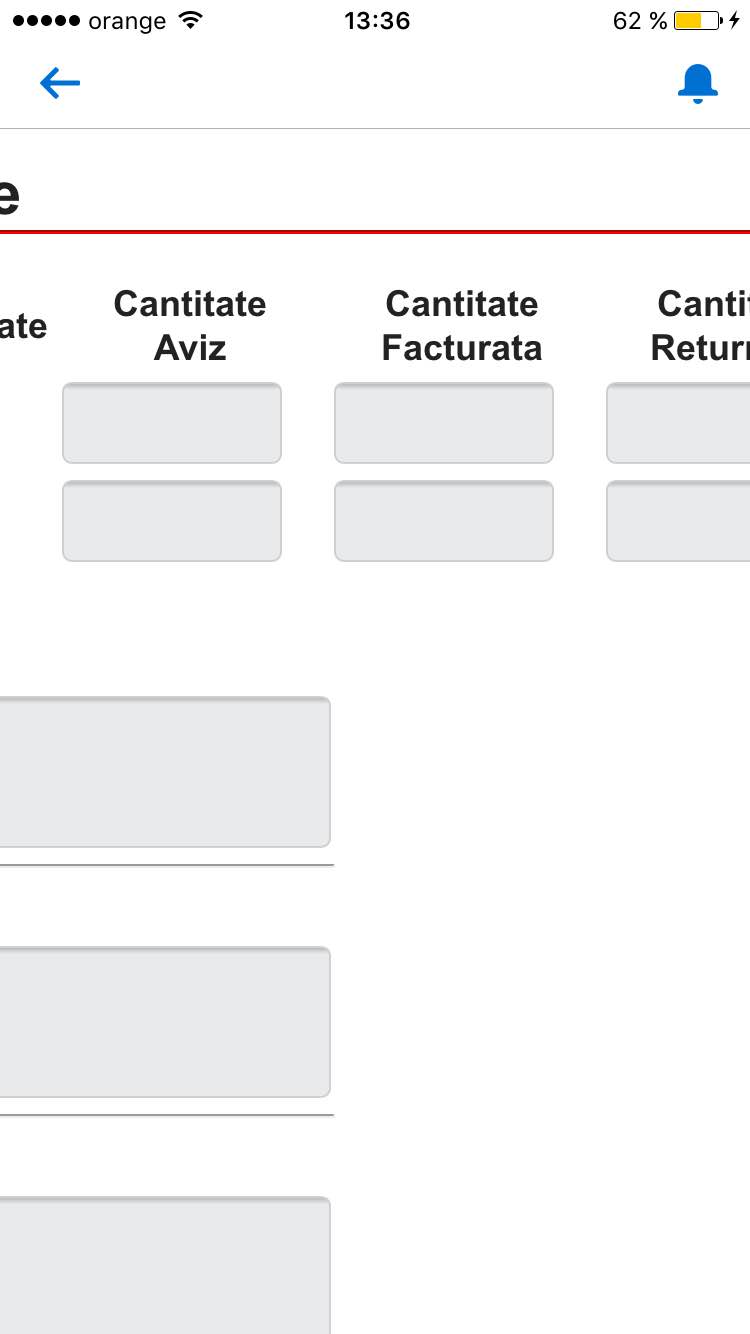The image size is (750, 1334).
Task: Tap the blue back arrow
Action: click(60, 84)
